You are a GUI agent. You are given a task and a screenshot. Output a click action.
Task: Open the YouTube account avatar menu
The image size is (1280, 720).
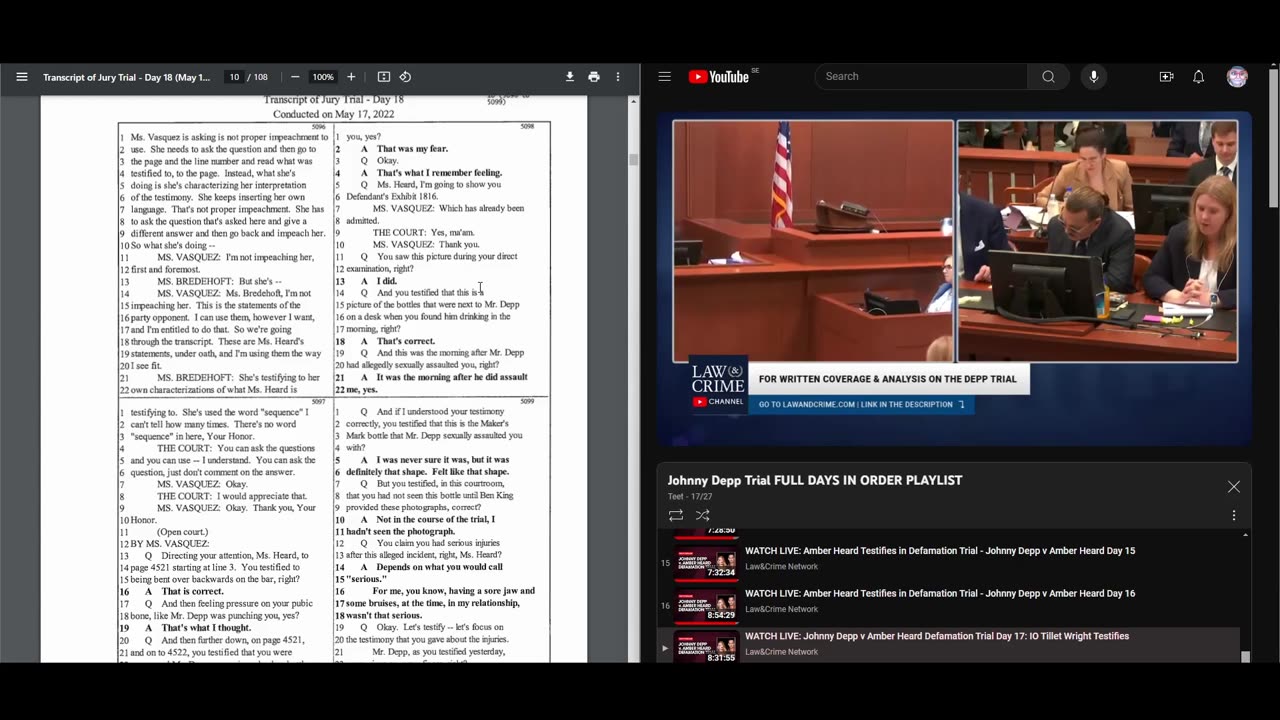click(x=1237, y=77)
